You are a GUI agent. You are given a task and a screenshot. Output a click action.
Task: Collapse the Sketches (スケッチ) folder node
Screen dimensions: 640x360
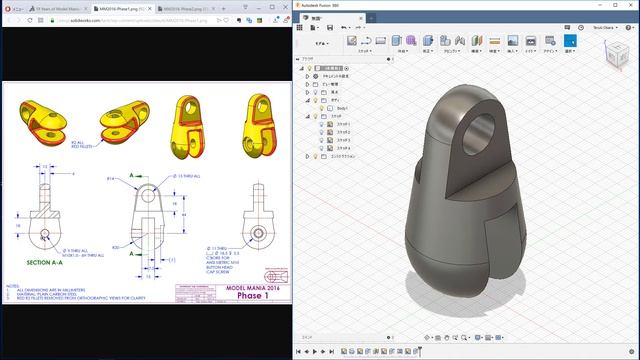pos(307,116)
